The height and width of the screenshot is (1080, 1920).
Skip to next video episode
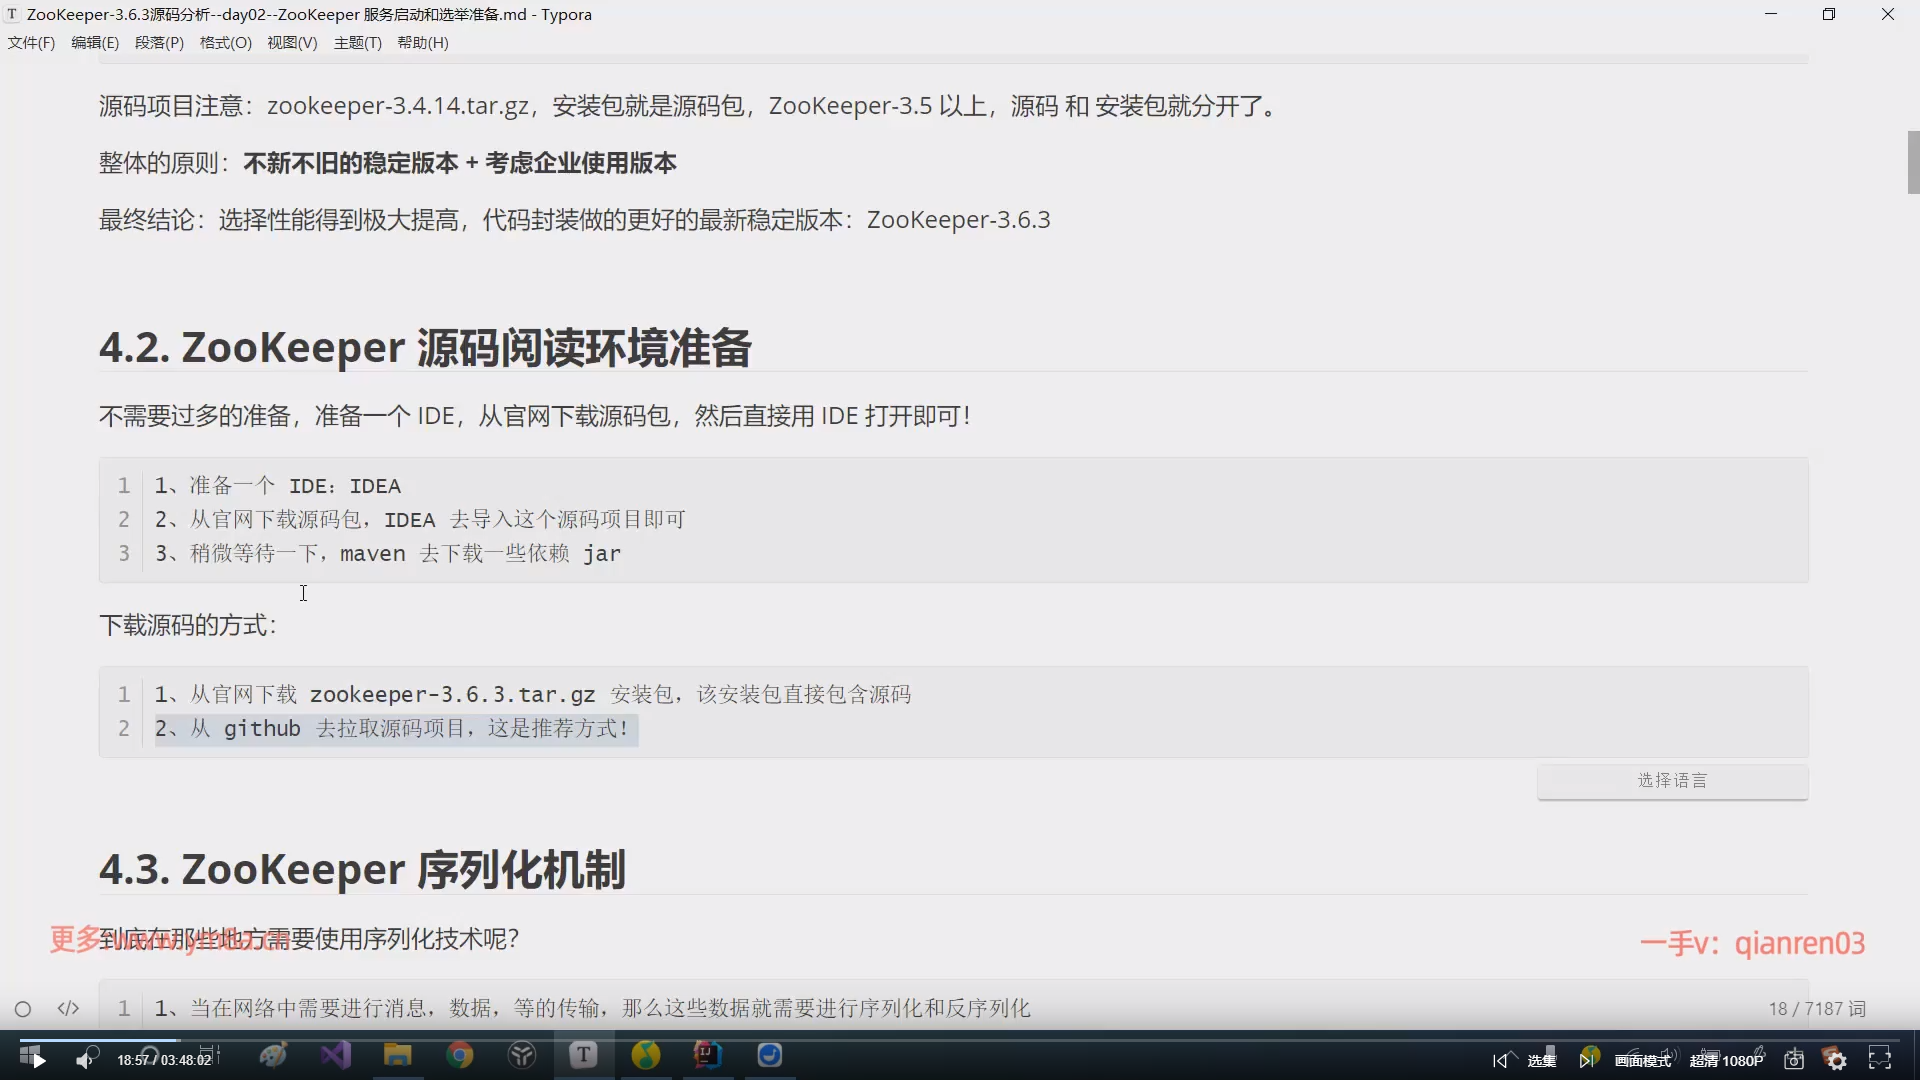click(1586, 1060)
